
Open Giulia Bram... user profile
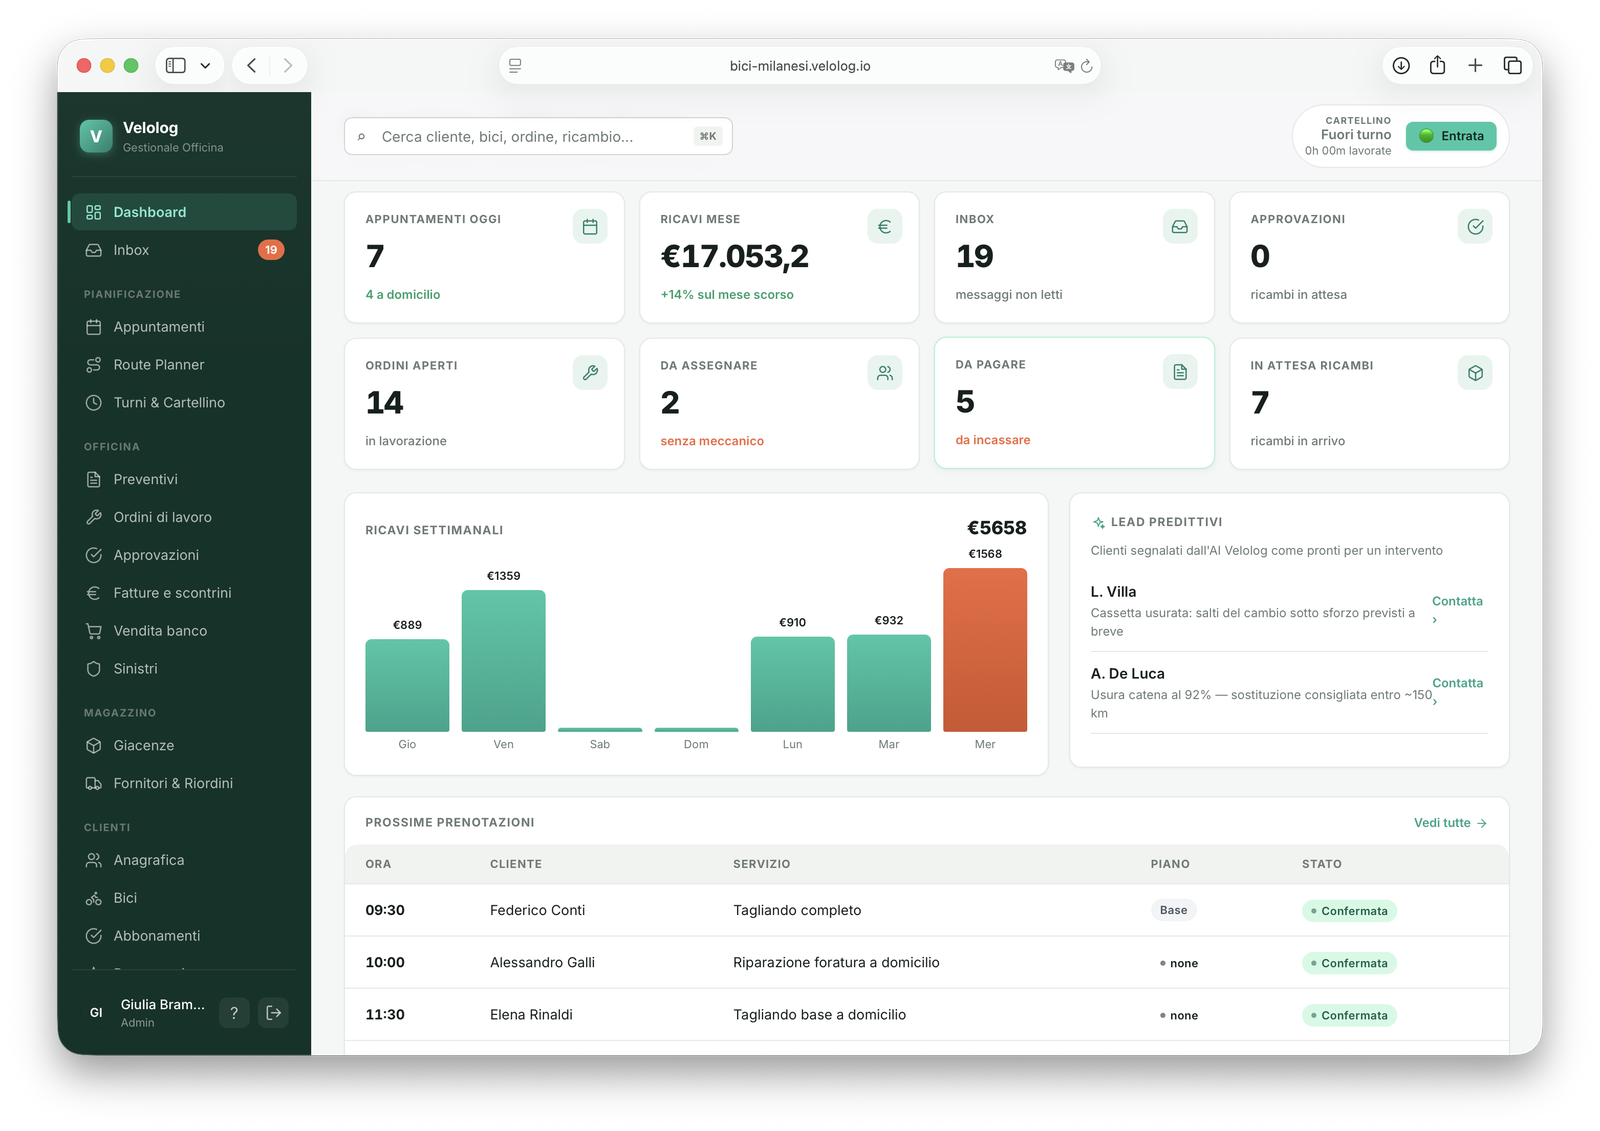pos(146,1013)
